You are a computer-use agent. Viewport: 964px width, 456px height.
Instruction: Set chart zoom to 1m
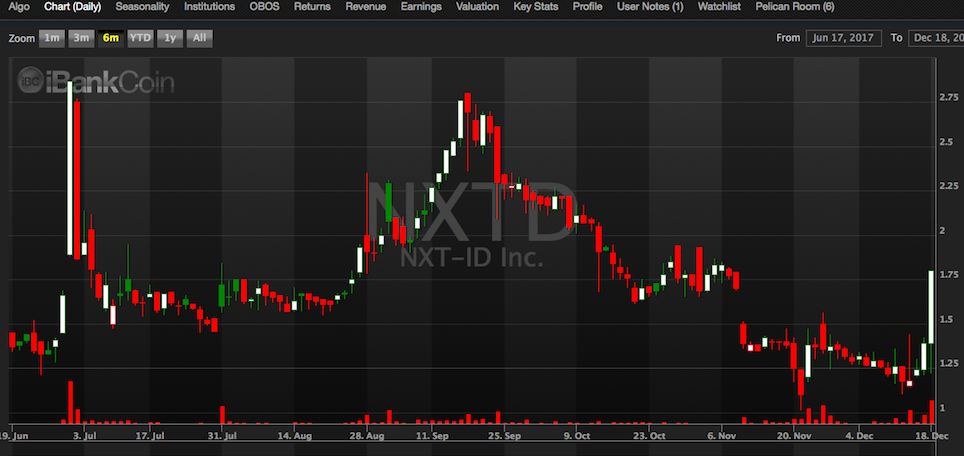click(x=52, y=38)
